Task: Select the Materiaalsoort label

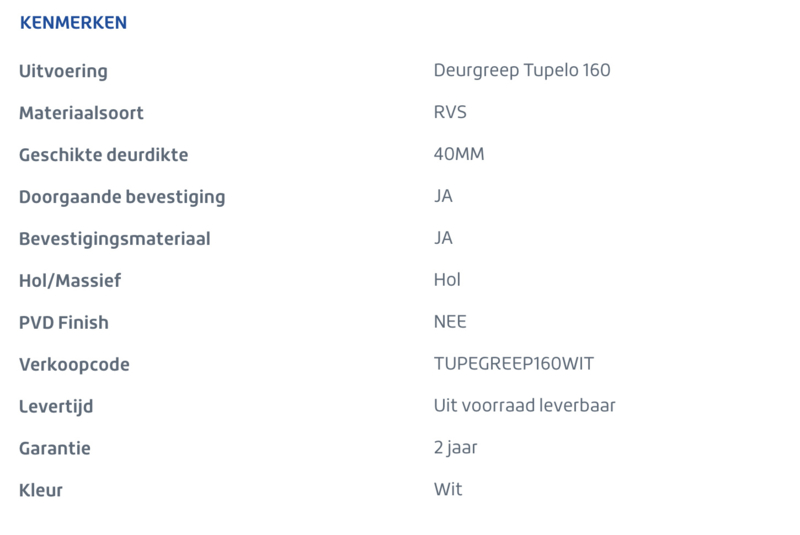Action: pos(81,113)
